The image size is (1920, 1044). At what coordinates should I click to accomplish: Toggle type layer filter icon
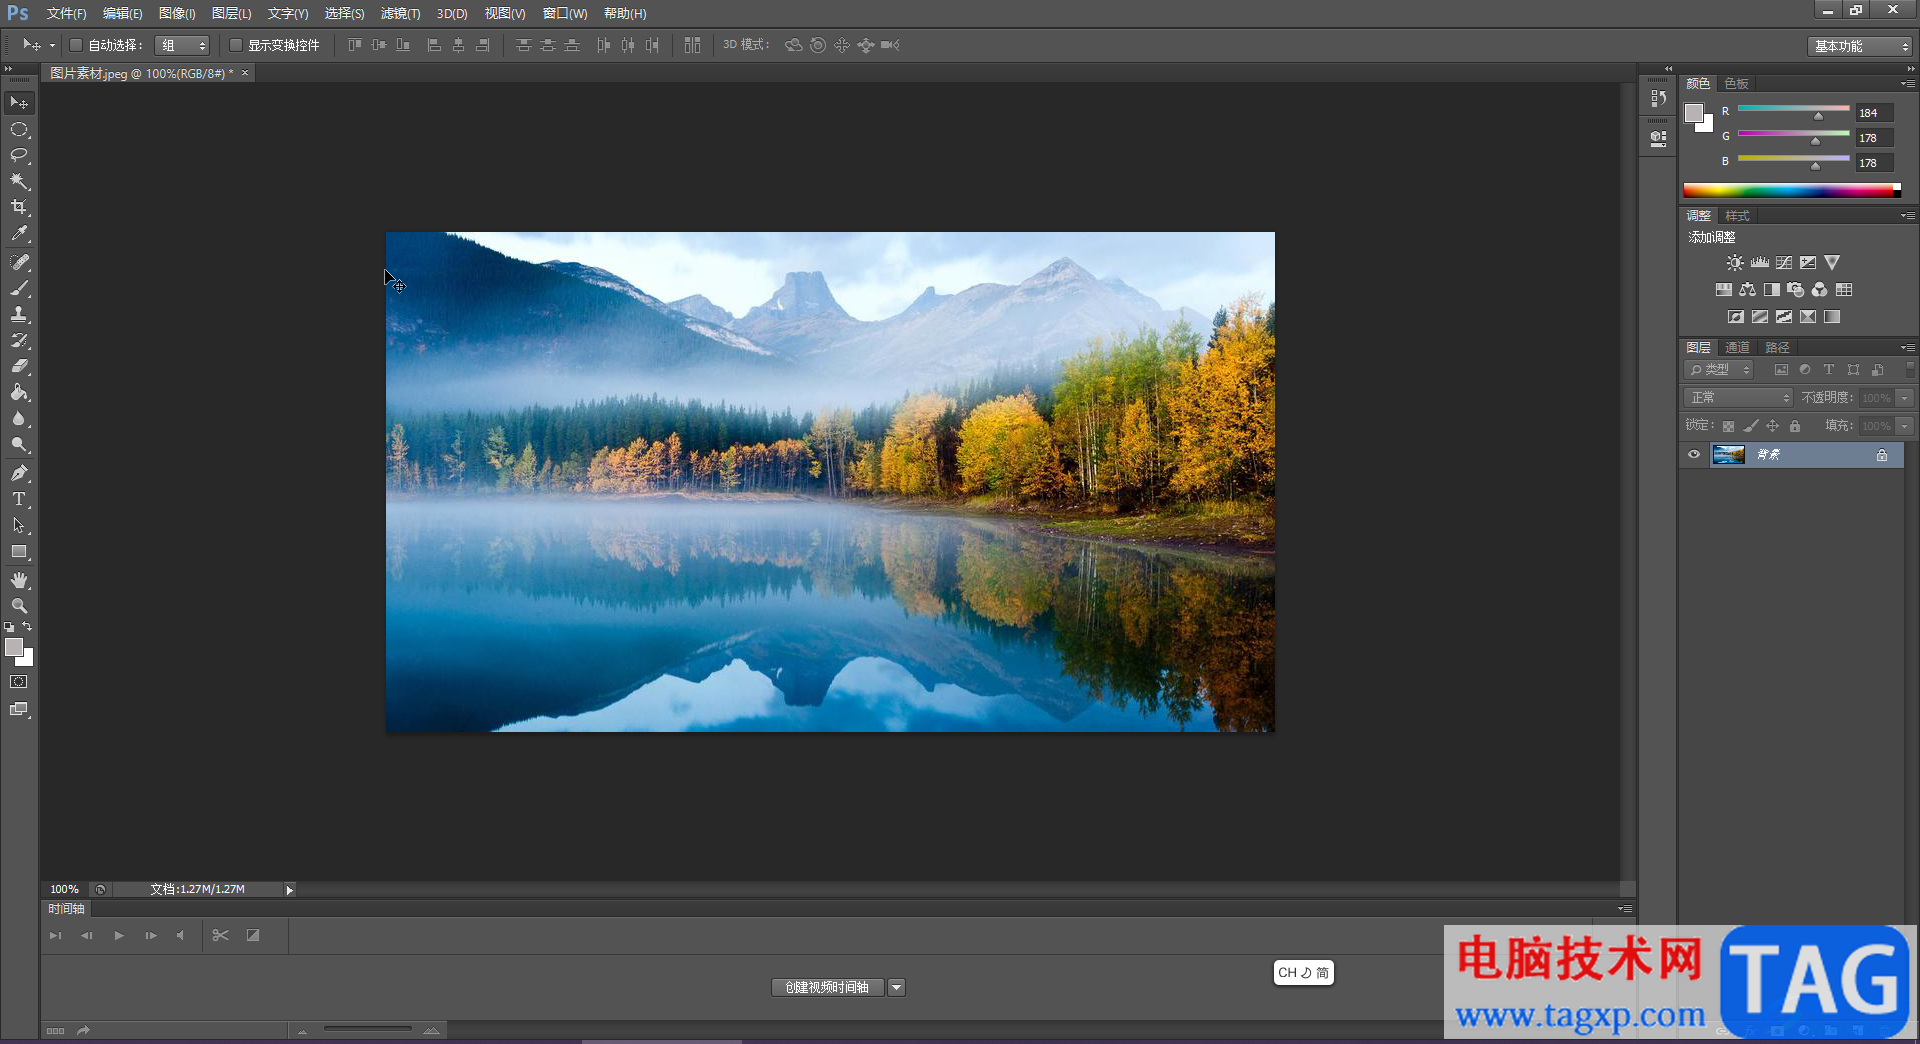pos(1829,370)
